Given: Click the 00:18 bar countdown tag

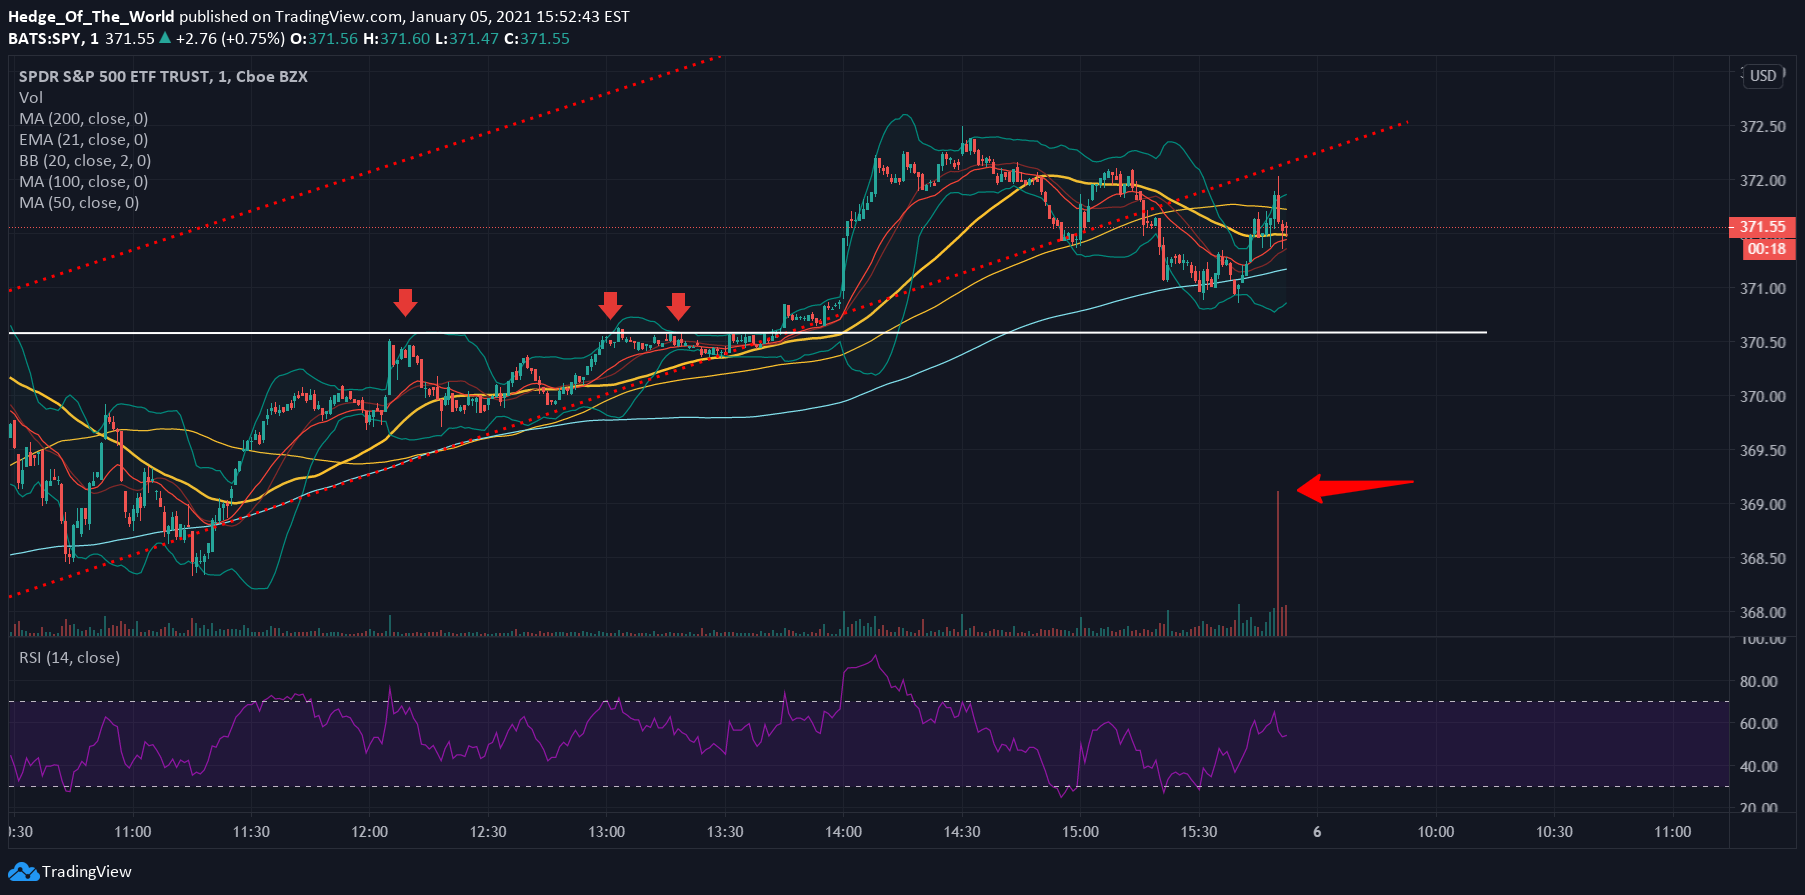Looking at the screenshot, I should [1768, 249].
